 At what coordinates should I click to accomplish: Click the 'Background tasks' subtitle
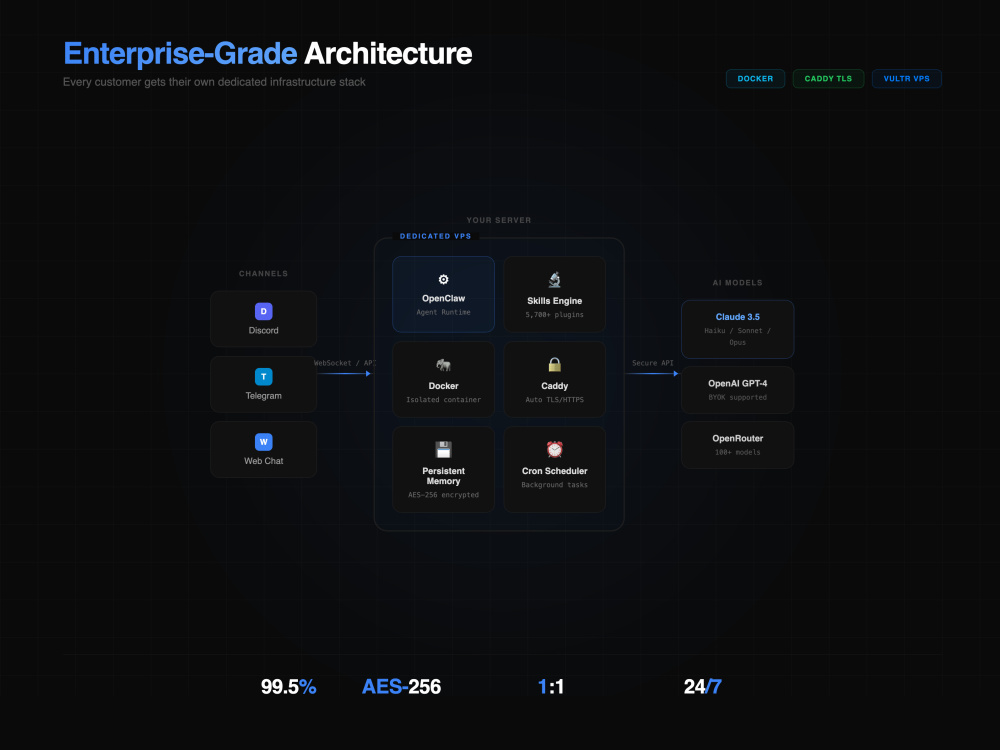[x=555, y=485]
